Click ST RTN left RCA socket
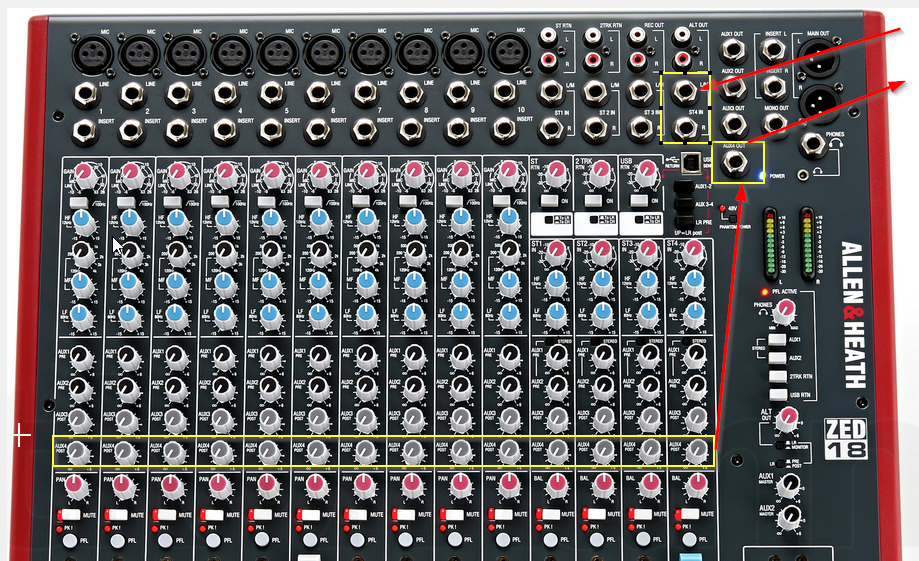This screenshot has width=919, height=561. click(x=548, y=37)
